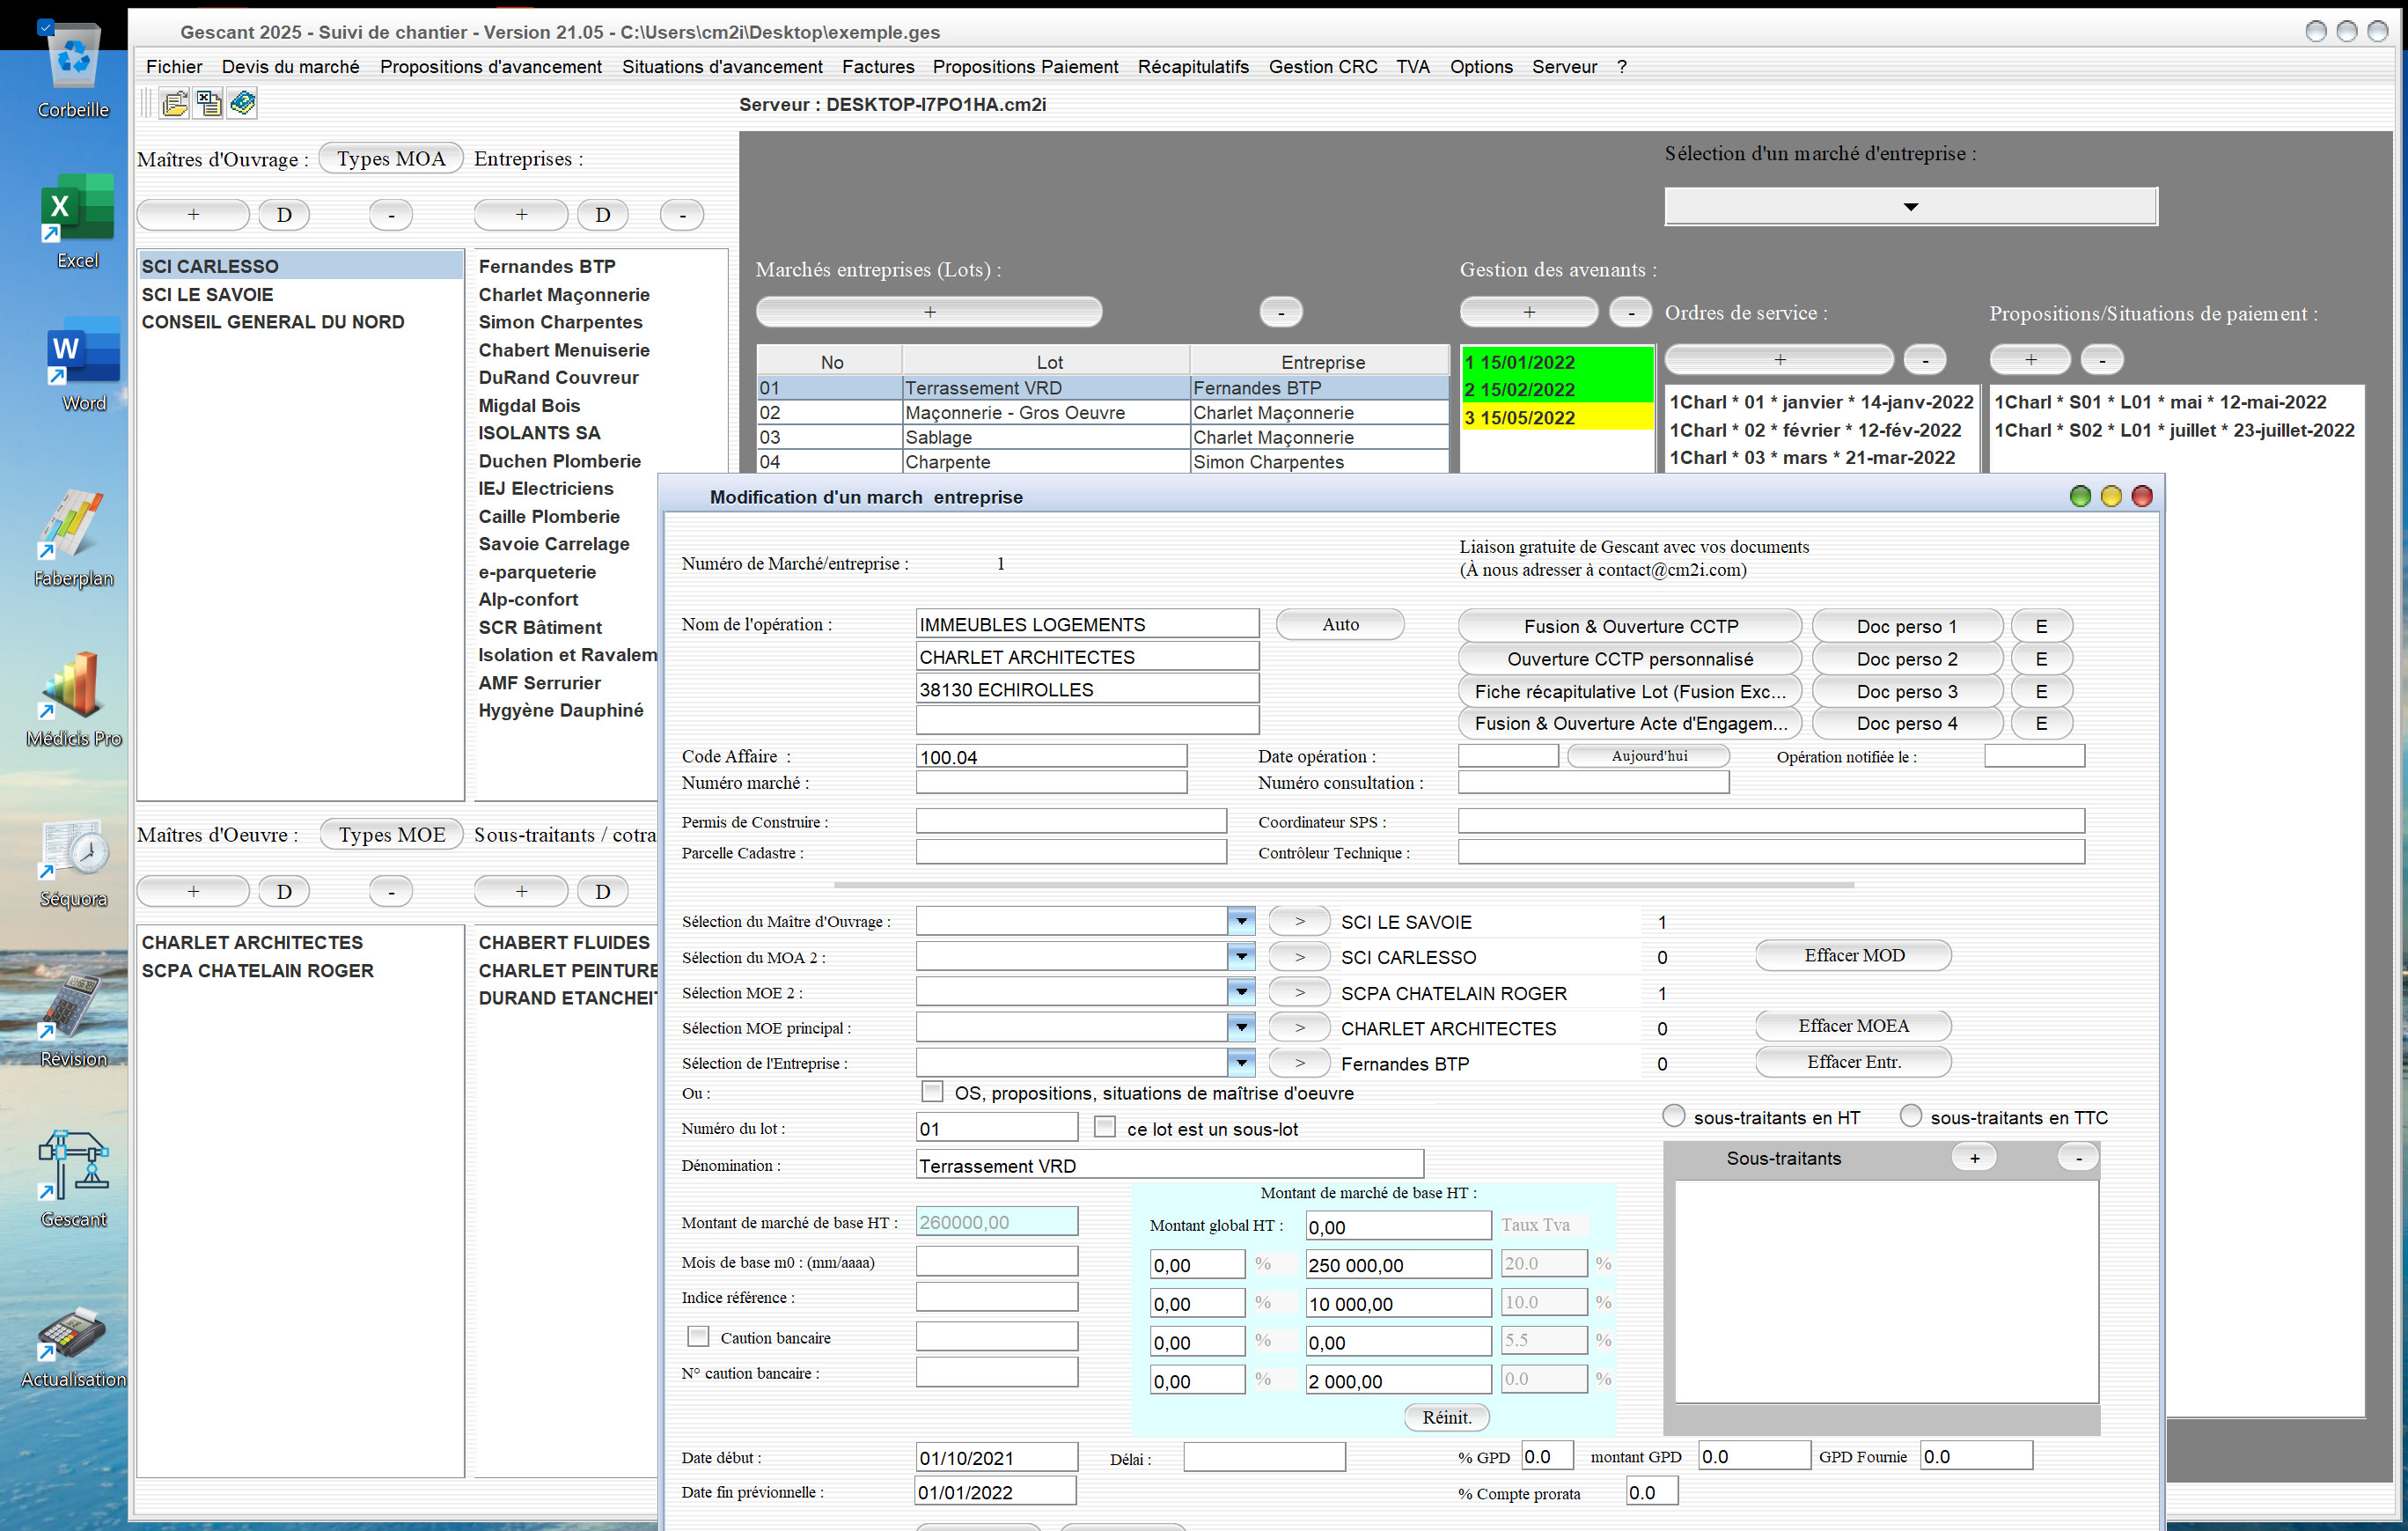Image resolution: width=2408 pixels, height=1531 pixels.
Task: Expand the Sélection du Maître d'Ouvrage combo box
Action: coord(1241,920)
